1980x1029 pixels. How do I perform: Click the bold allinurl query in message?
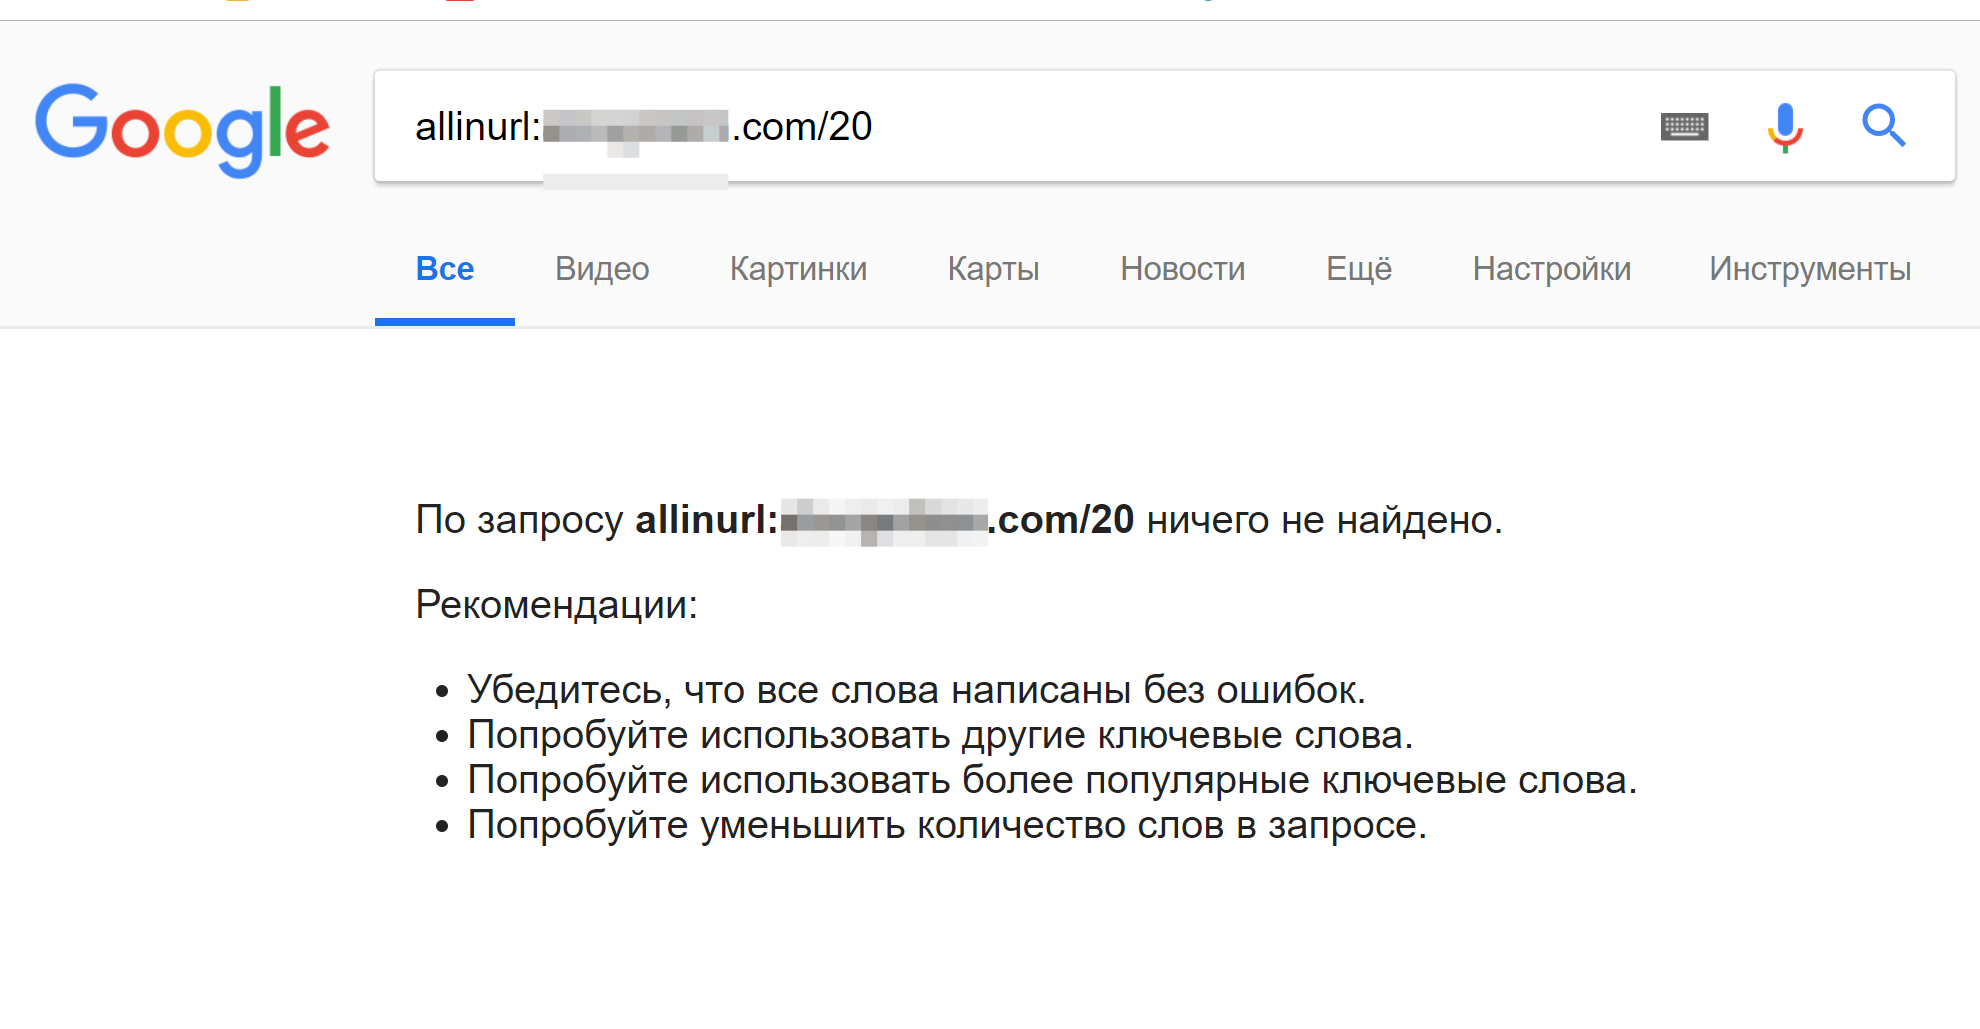[884, 520]
